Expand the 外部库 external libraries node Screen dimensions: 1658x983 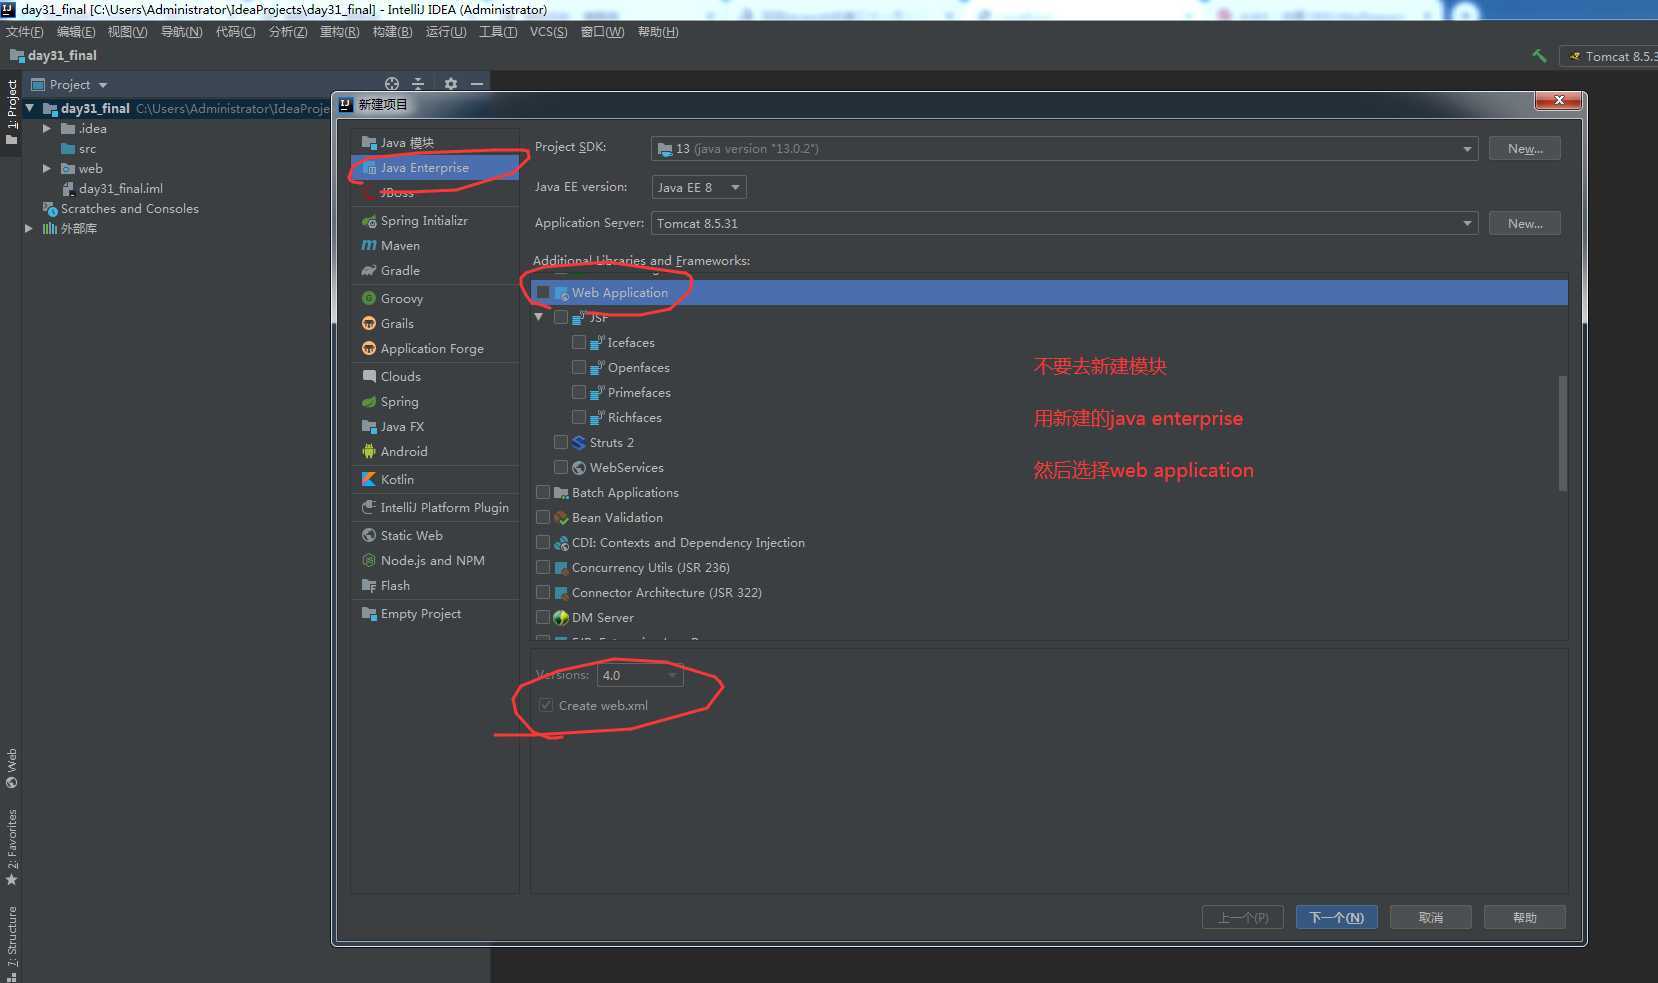pos(29,228)
